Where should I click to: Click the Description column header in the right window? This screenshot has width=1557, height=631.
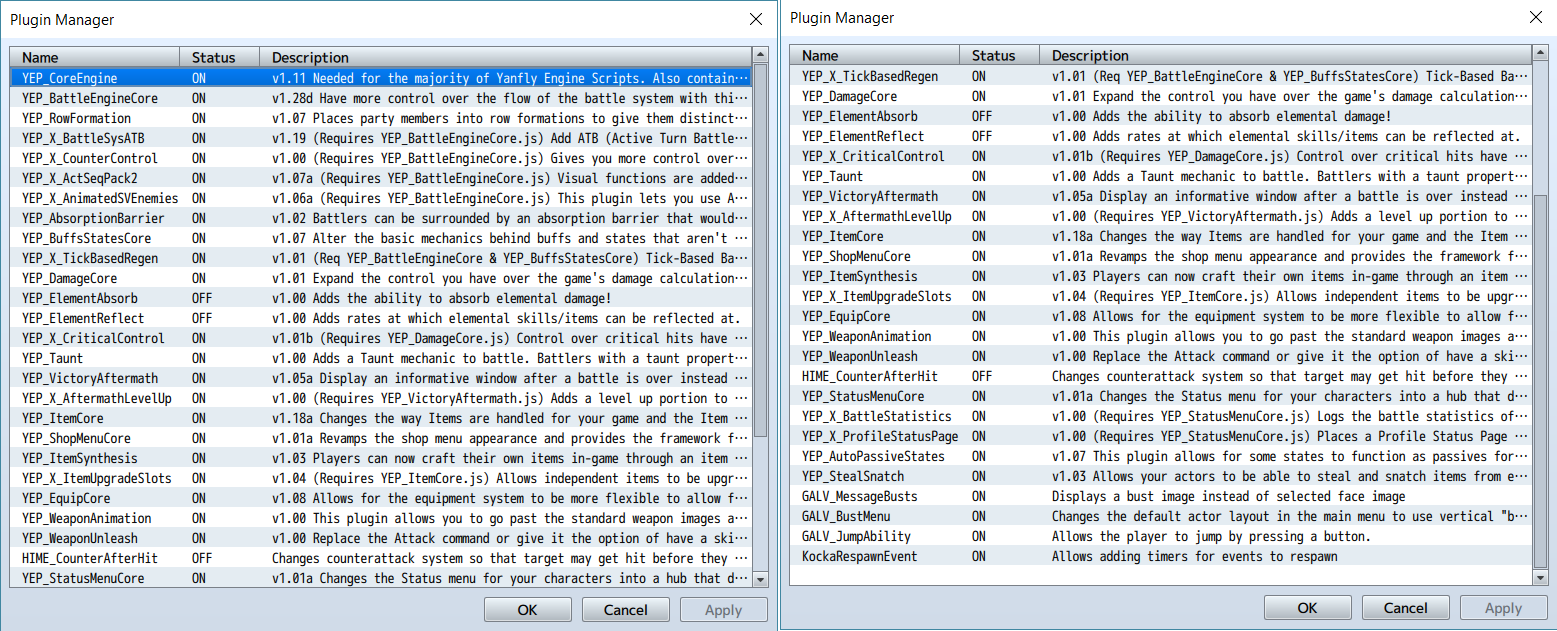pyautogui.click(x=1286, y=55)
